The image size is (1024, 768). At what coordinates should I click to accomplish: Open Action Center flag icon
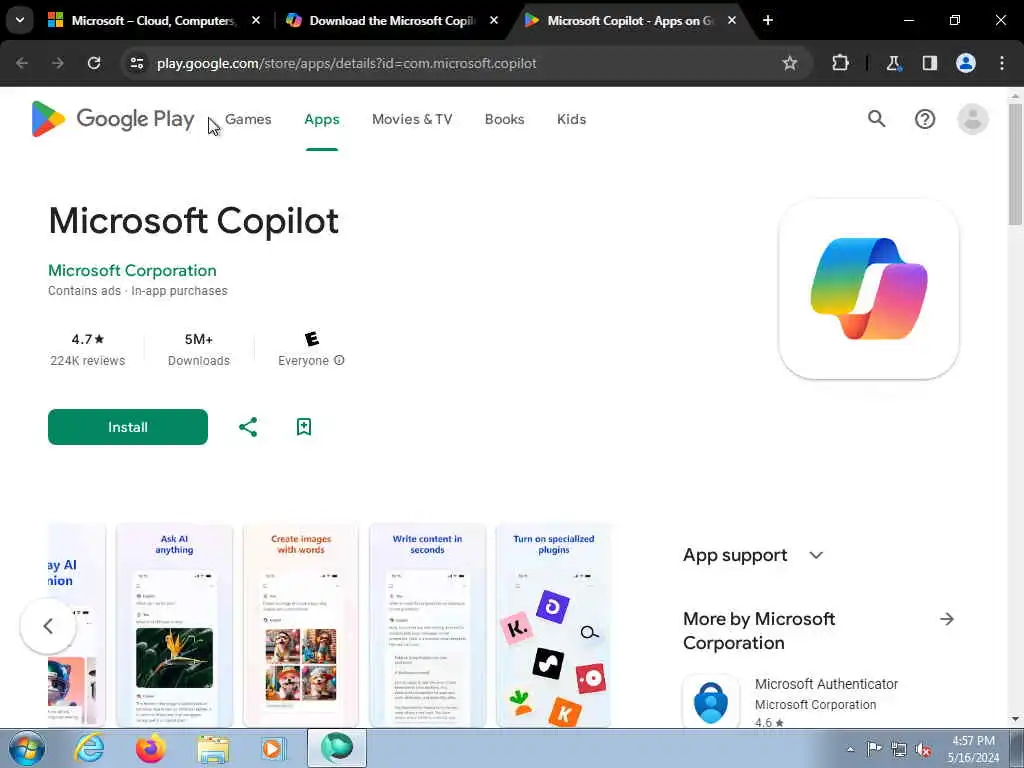[873, 749]
